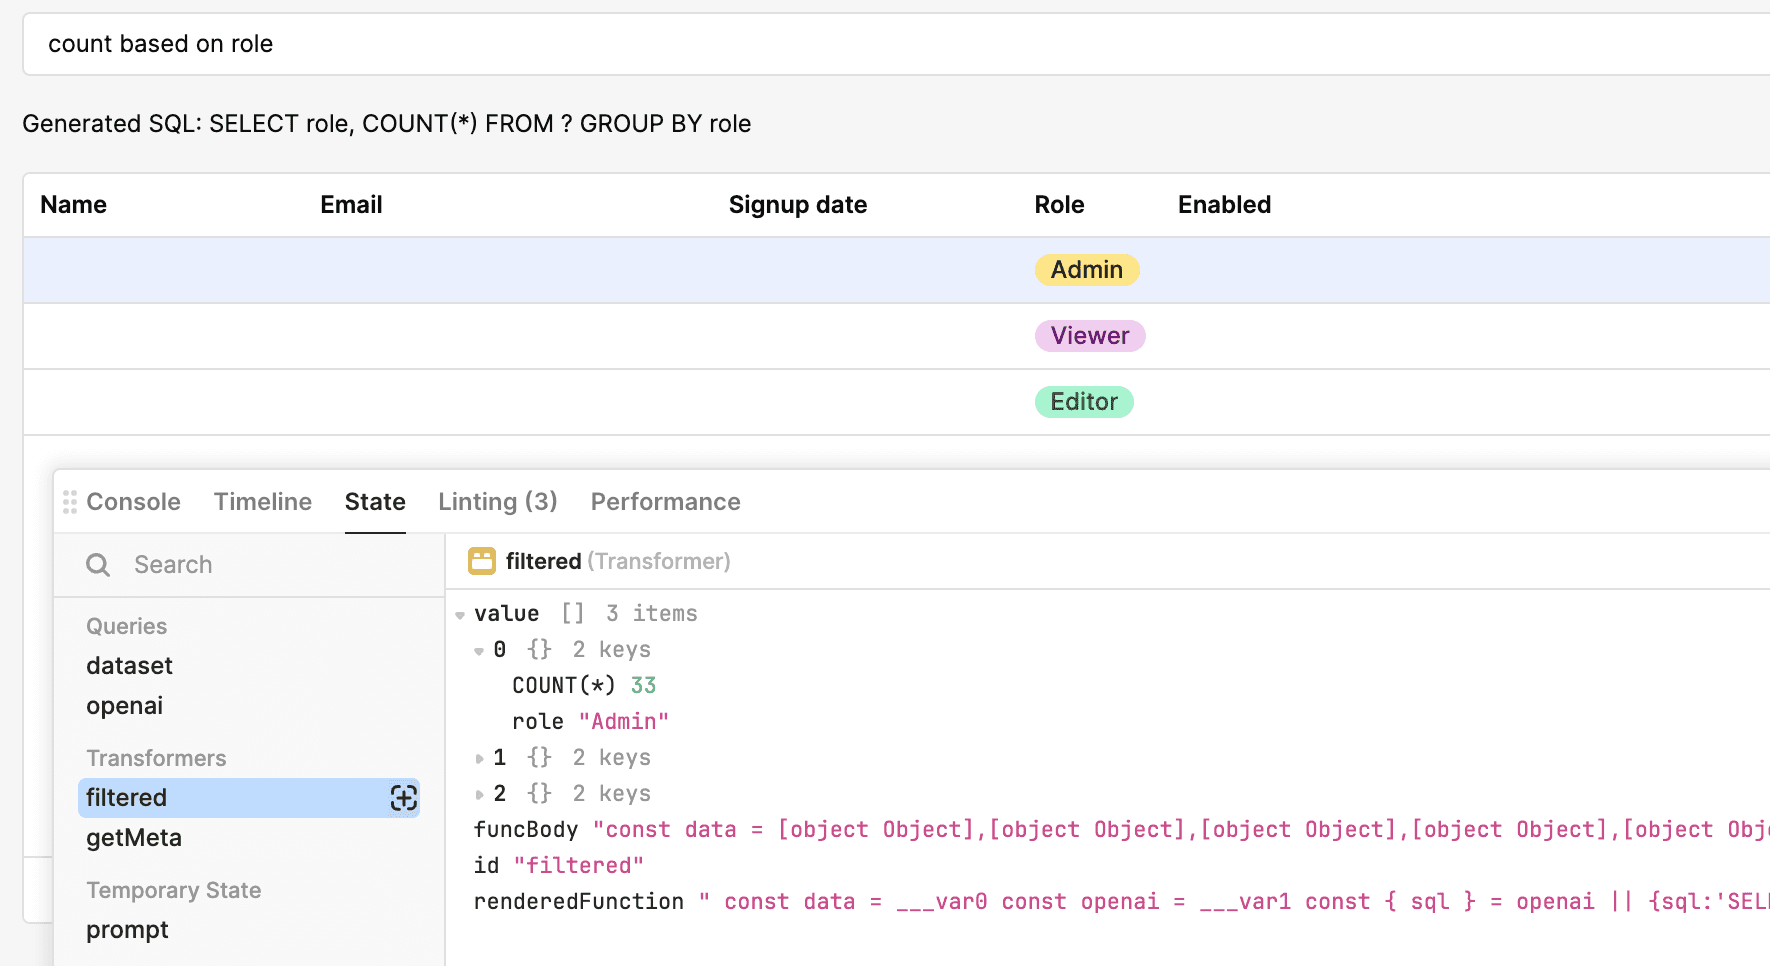Click the search magnifier icon in State panel

98,565
